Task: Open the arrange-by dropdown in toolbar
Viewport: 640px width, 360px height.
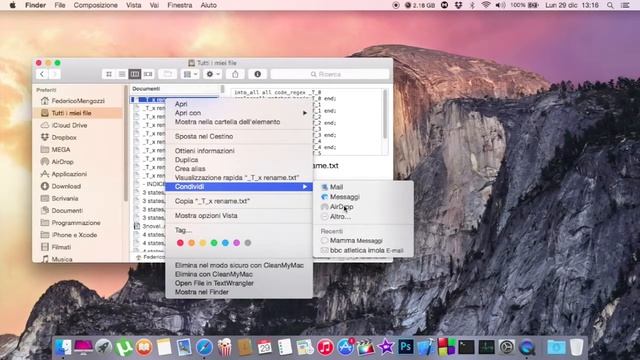Action: pos(190,74)
